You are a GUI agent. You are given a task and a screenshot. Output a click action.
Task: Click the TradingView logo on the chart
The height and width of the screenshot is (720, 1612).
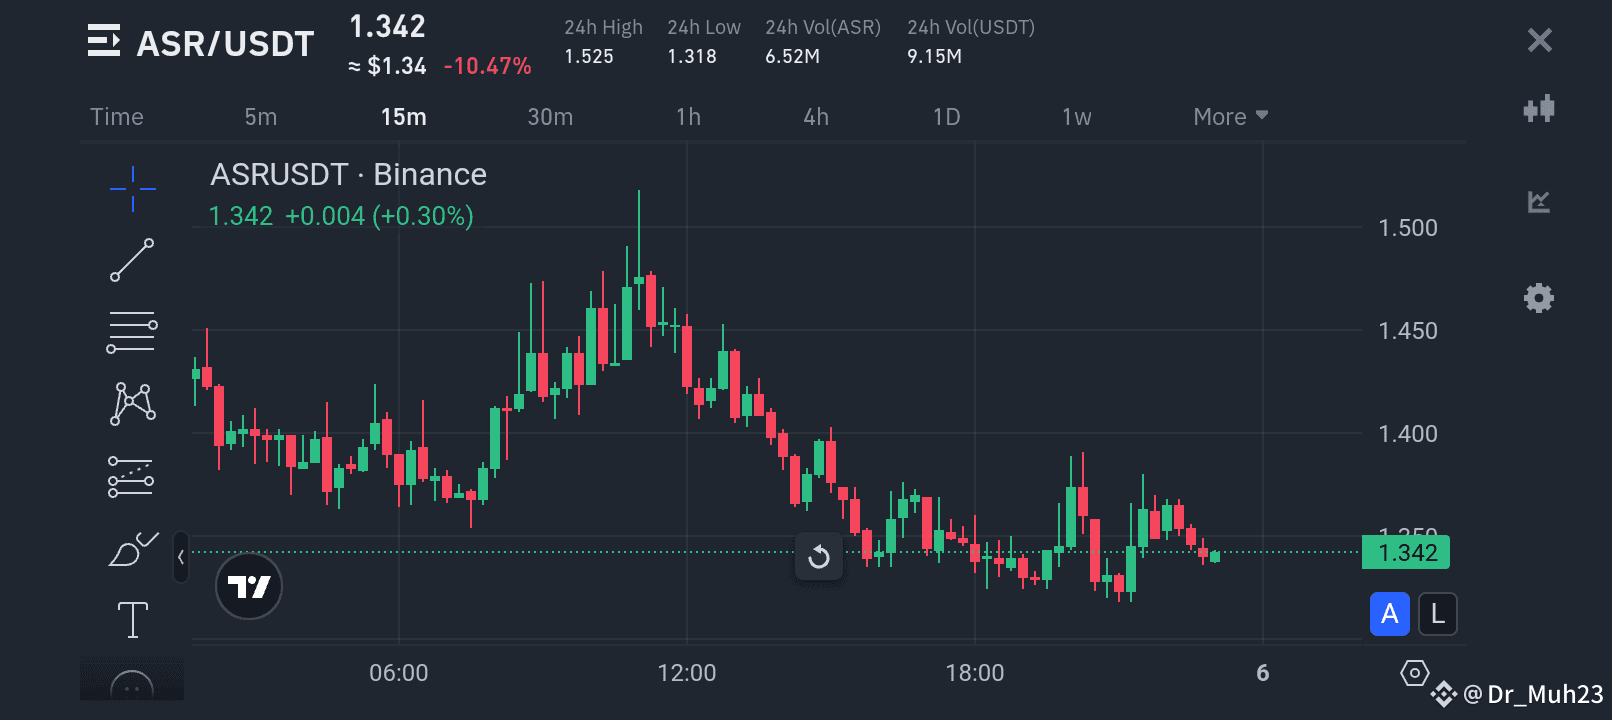click(x=249, y=586)
